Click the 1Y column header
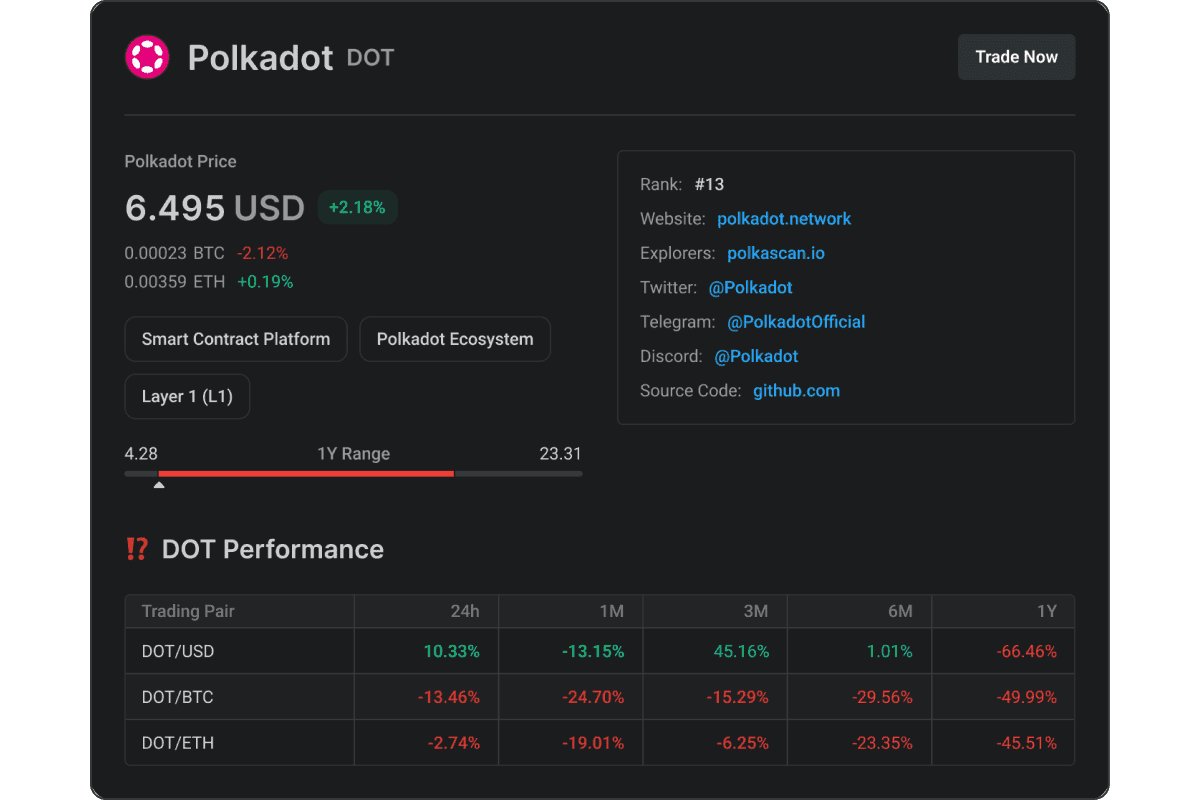Image resolution: width=1200 pixels, height=800 pixels. click(x=1045, y=611)
